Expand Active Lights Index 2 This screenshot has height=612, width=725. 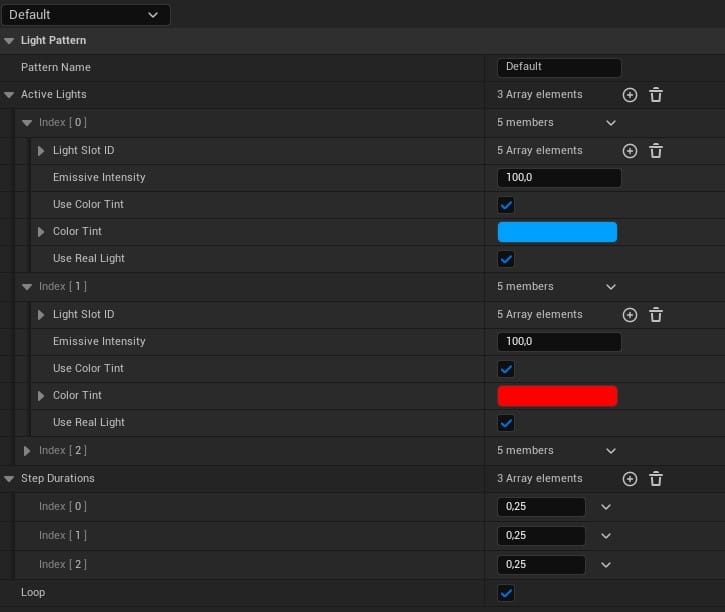click(27, 451)
